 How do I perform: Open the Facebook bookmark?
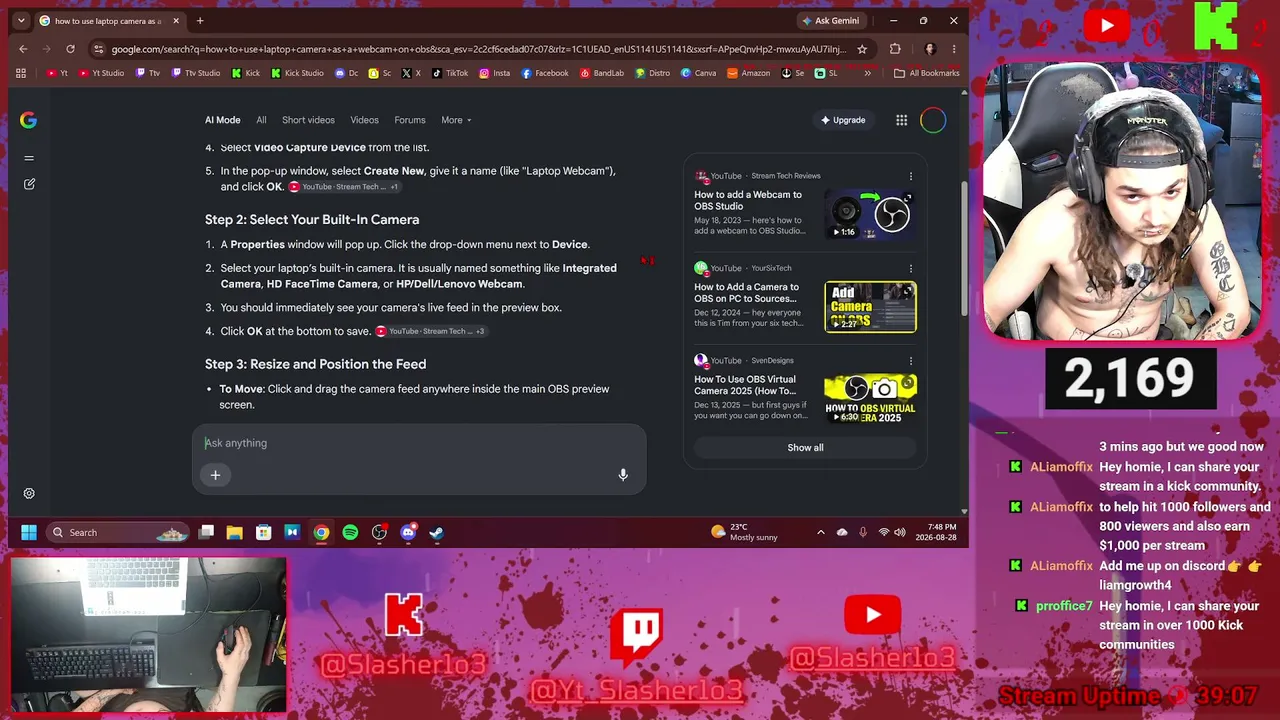point(545,73)
